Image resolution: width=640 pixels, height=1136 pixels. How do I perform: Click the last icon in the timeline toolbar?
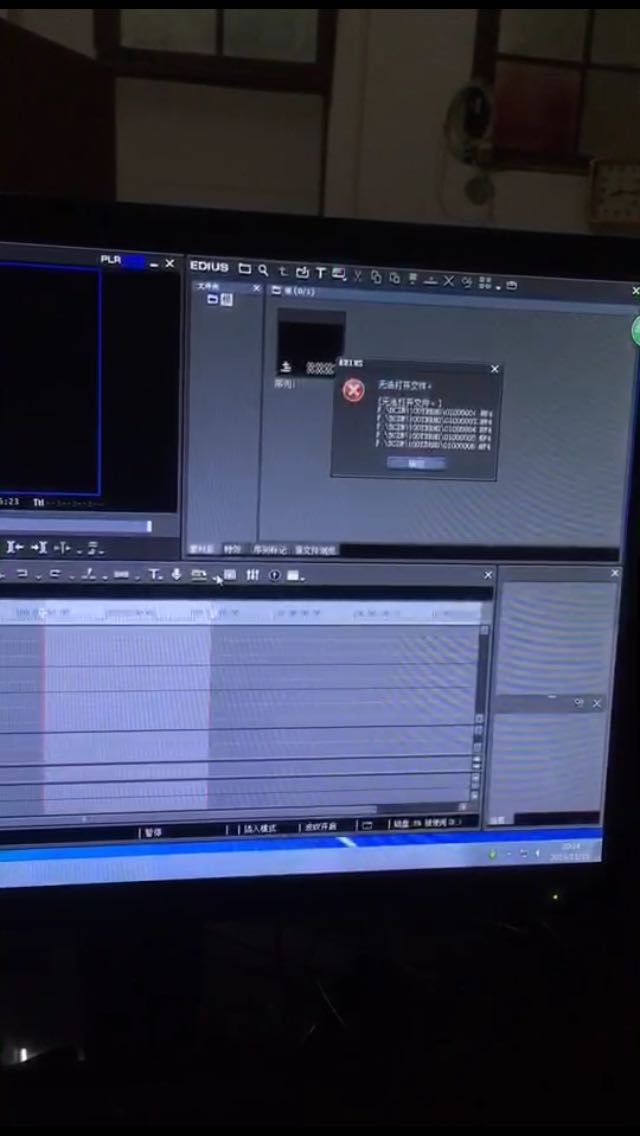294,576
